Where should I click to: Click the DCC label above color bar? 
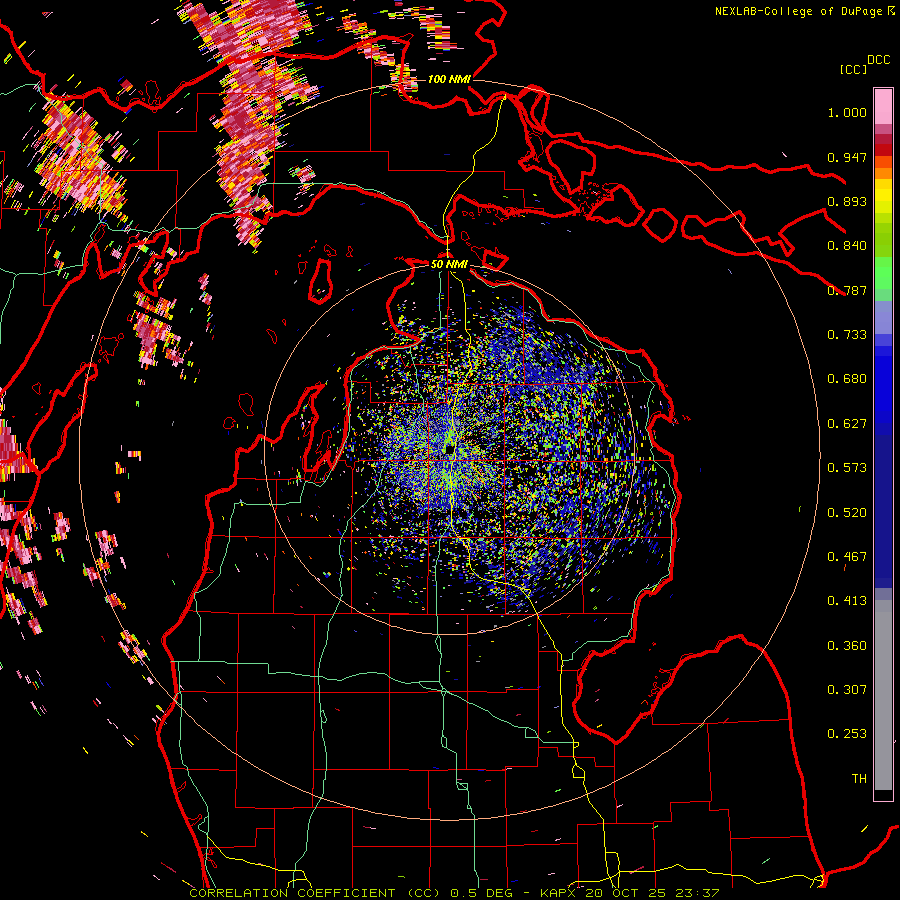878,60
